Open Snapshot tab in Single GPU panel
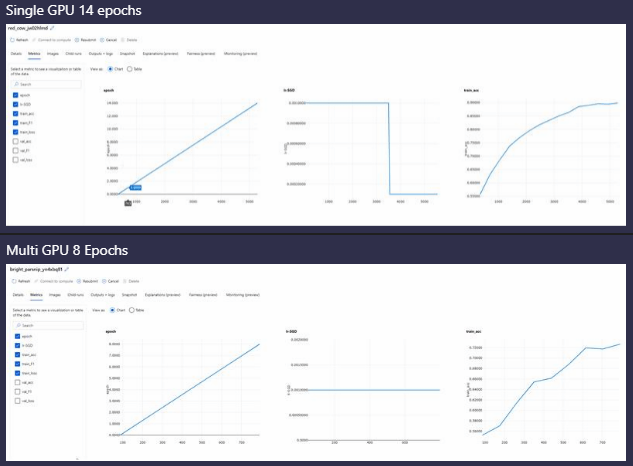This screenshot has width=633, height=466. pos(128,54)
